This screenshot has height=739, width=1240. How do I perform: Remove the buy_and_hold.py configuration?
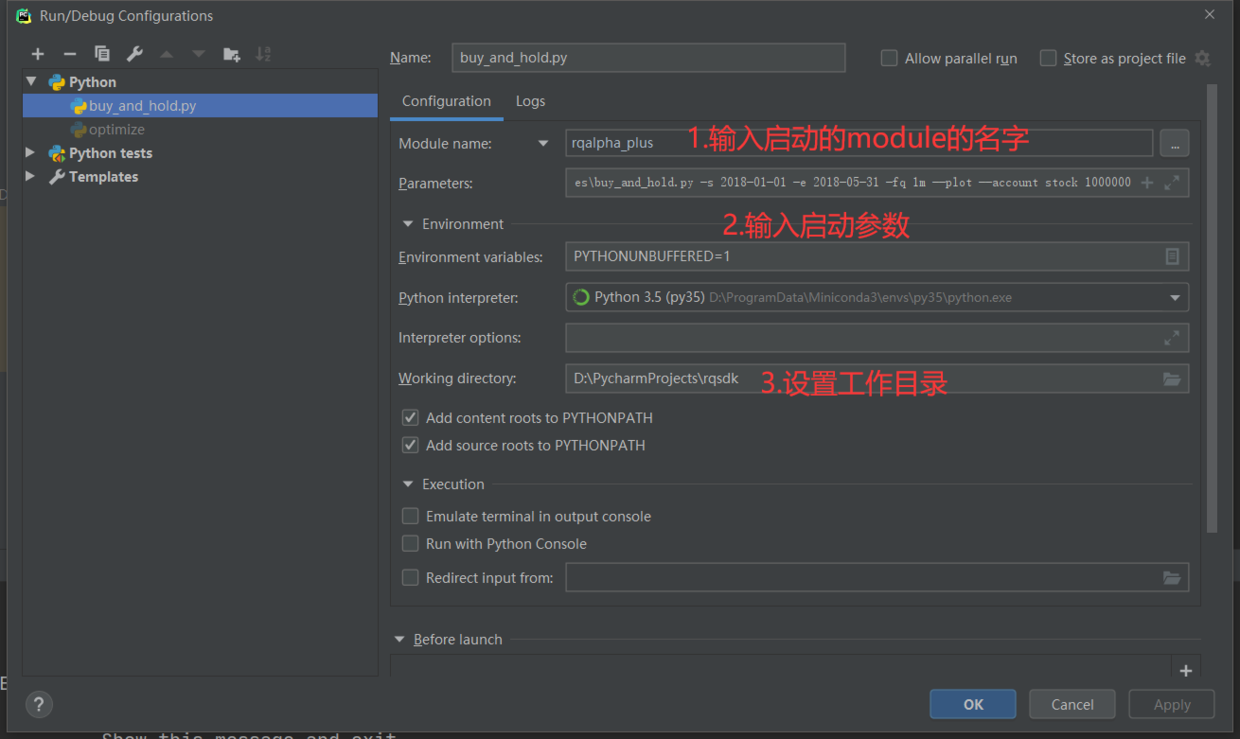pyautogui.click(x=69, y=53)
